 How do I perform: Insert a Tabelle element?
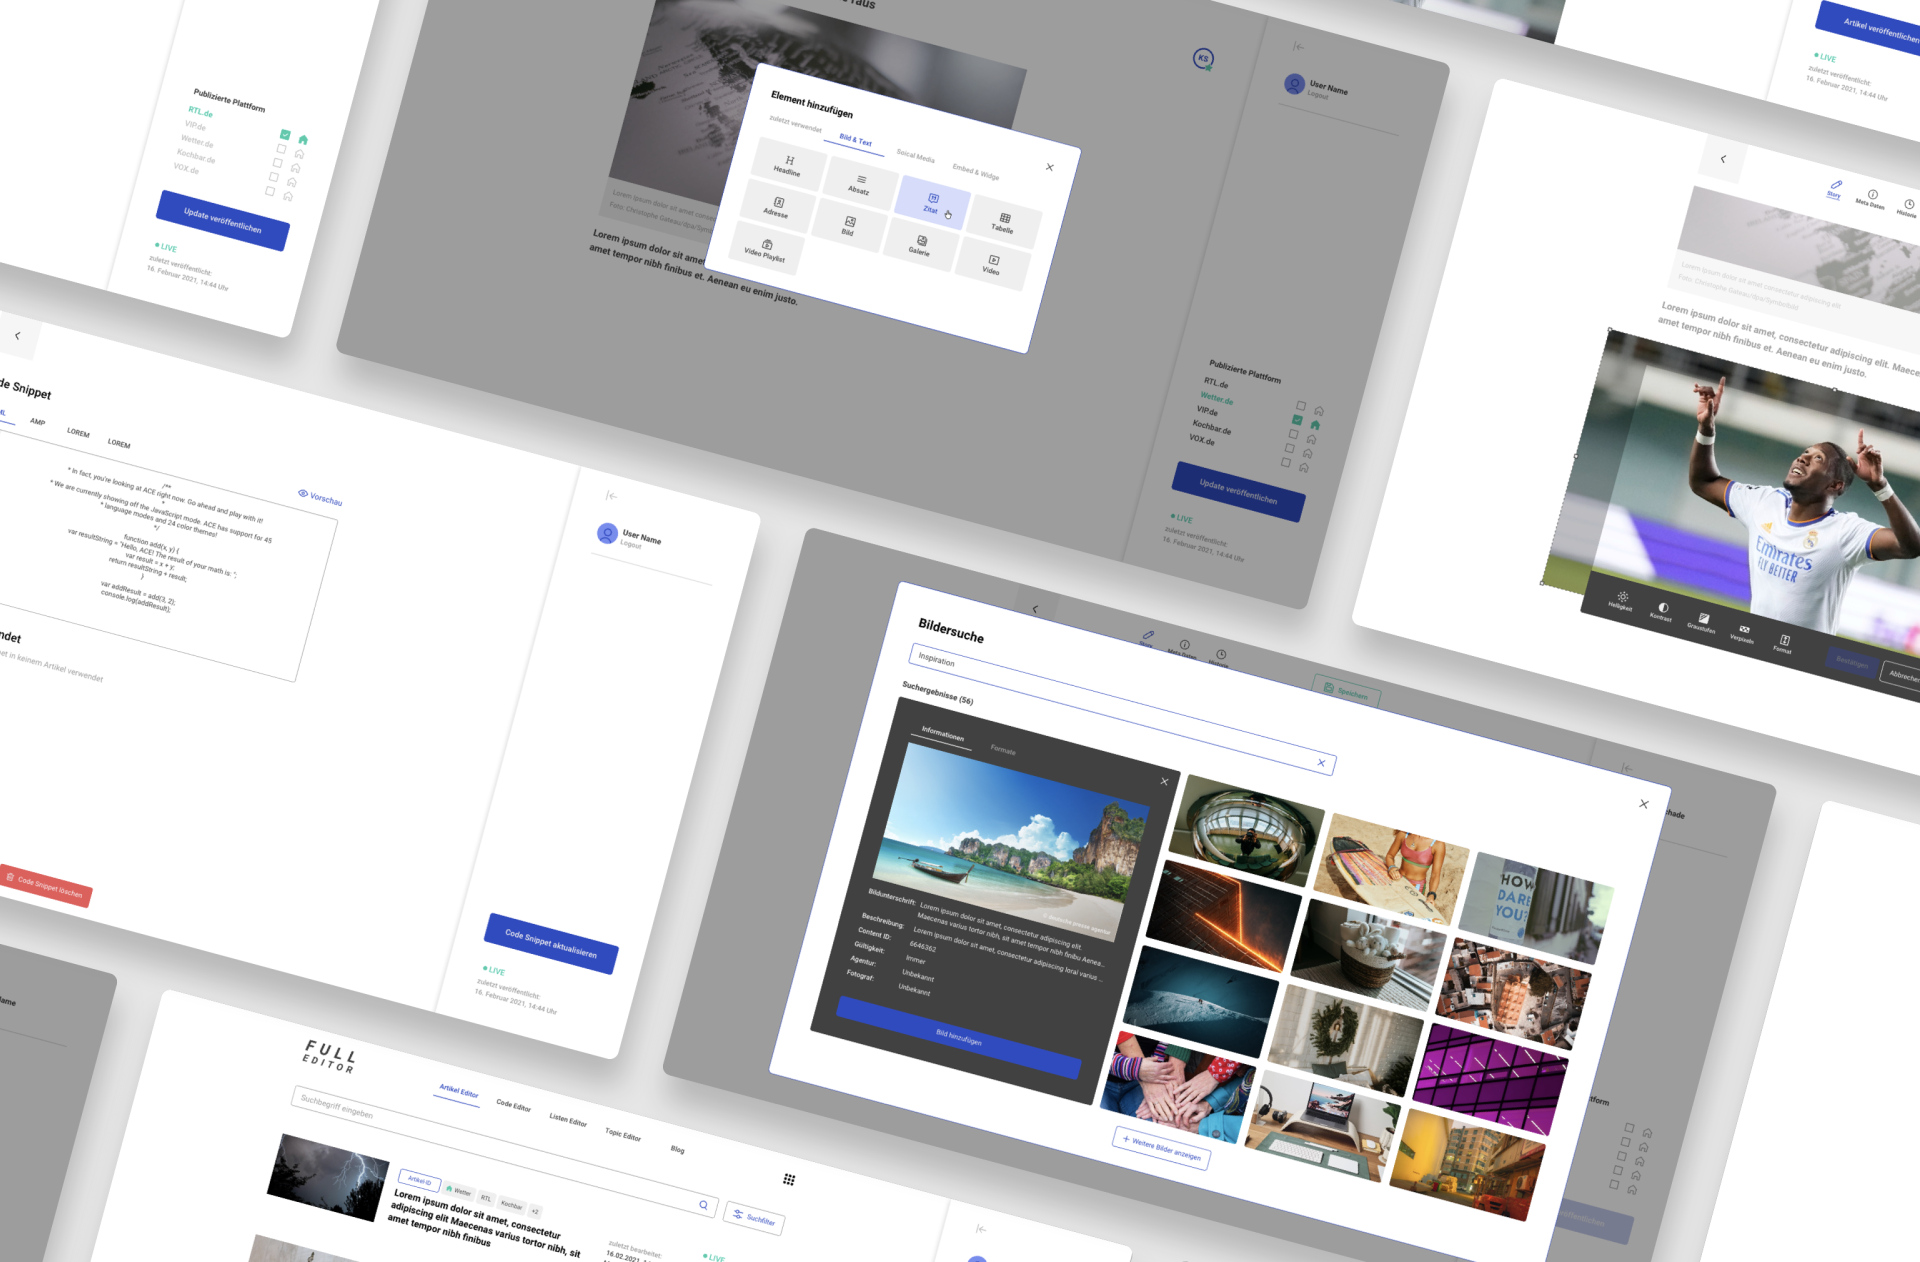click(x=1003, y=222)
